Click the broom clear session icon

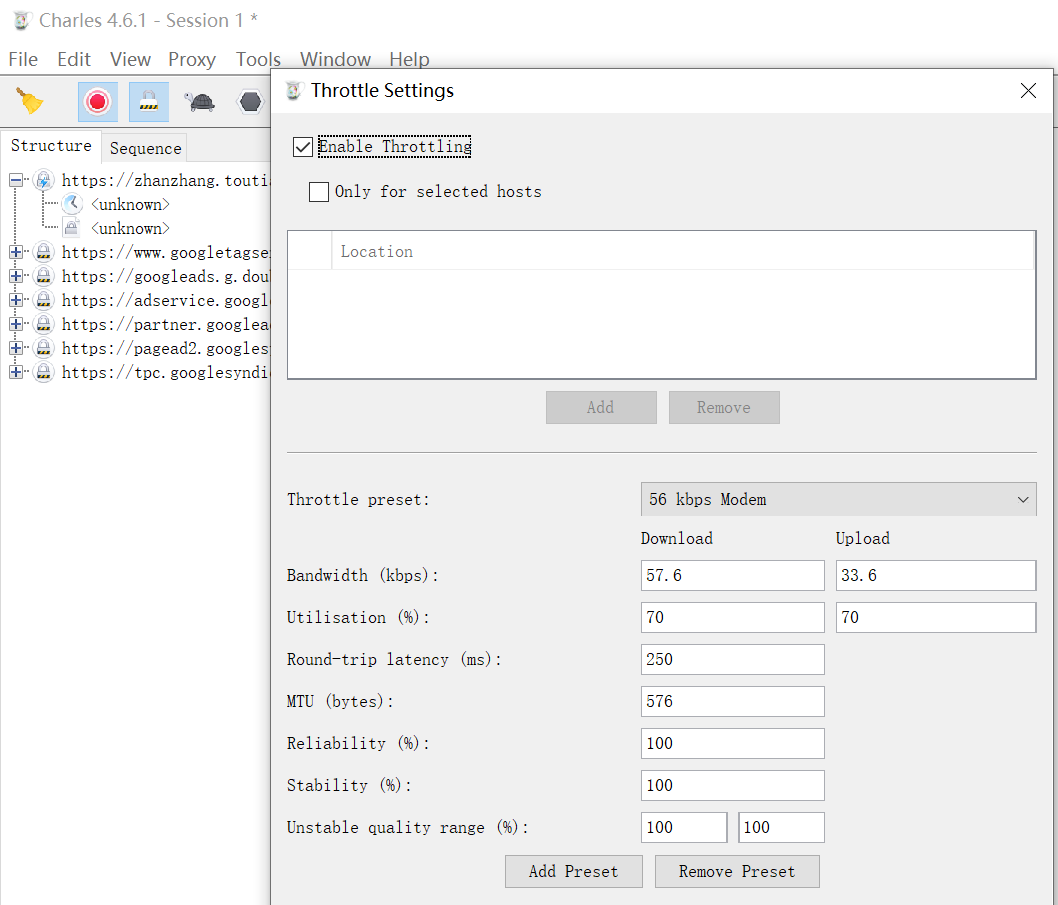29,102
